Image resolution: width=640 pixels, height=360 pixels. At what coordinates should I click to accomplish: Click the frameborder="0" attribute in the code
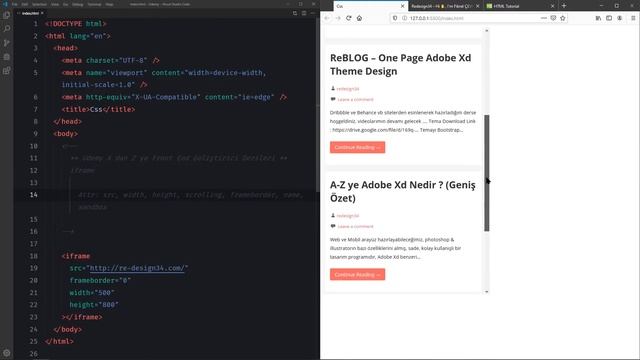tap(100, 280)
